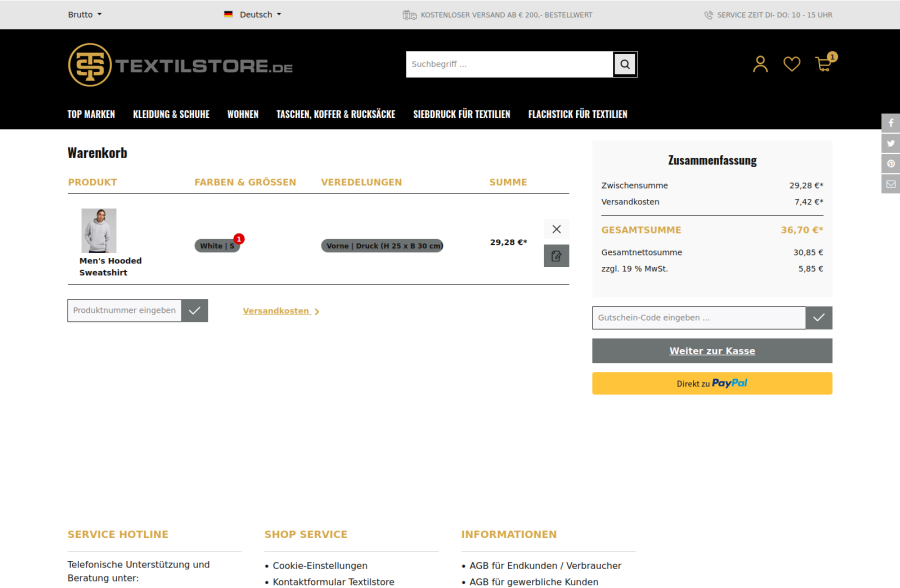The width and height of the screenshot is (900, 588).
Task: Click the Men's Hooded Sweatshirt thumbnail
Action: 99,231
